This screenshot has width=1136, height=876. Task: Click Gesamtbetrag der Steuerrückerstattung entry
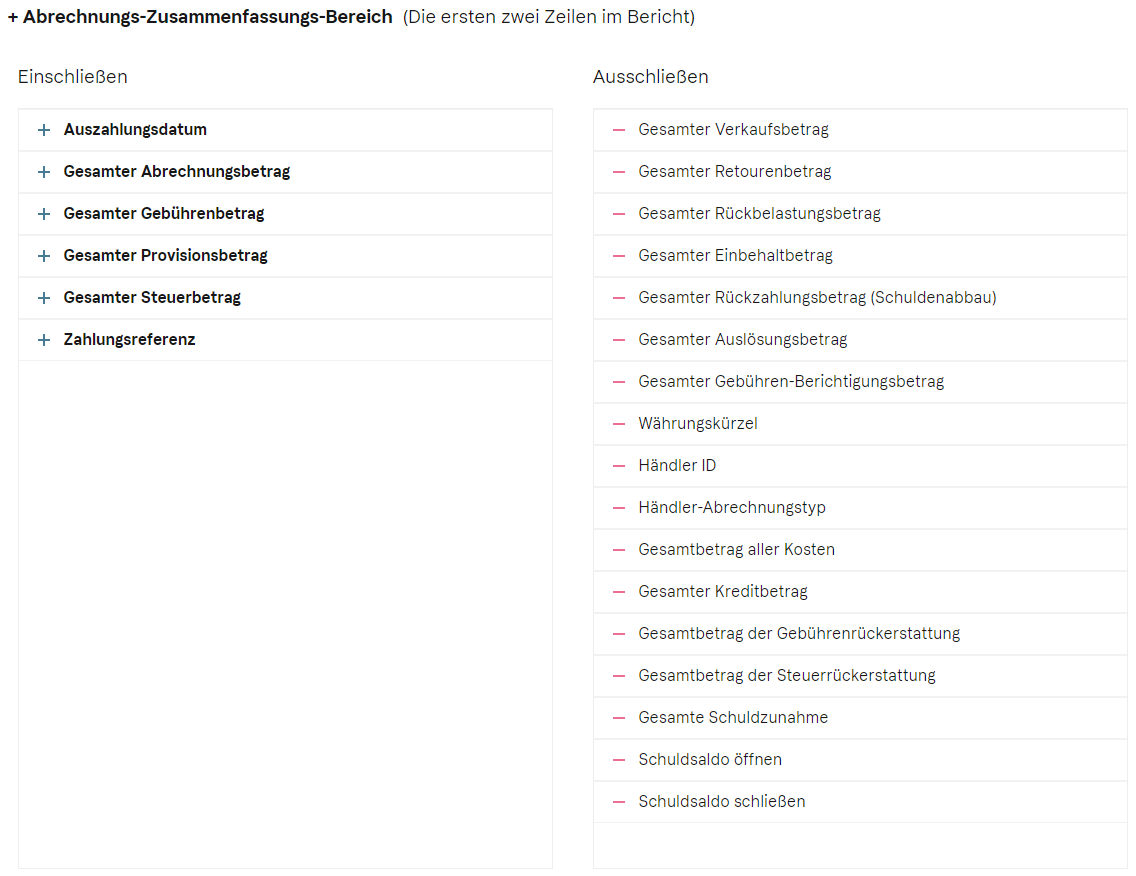[x=787, y=676]
